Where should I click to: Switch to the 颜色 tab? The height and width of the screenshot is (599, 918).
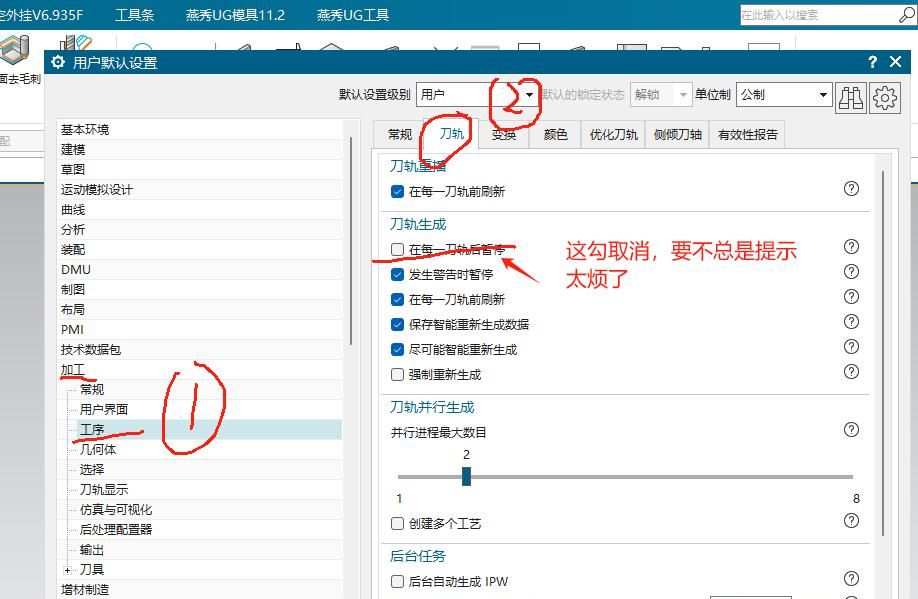coord(554,134)
